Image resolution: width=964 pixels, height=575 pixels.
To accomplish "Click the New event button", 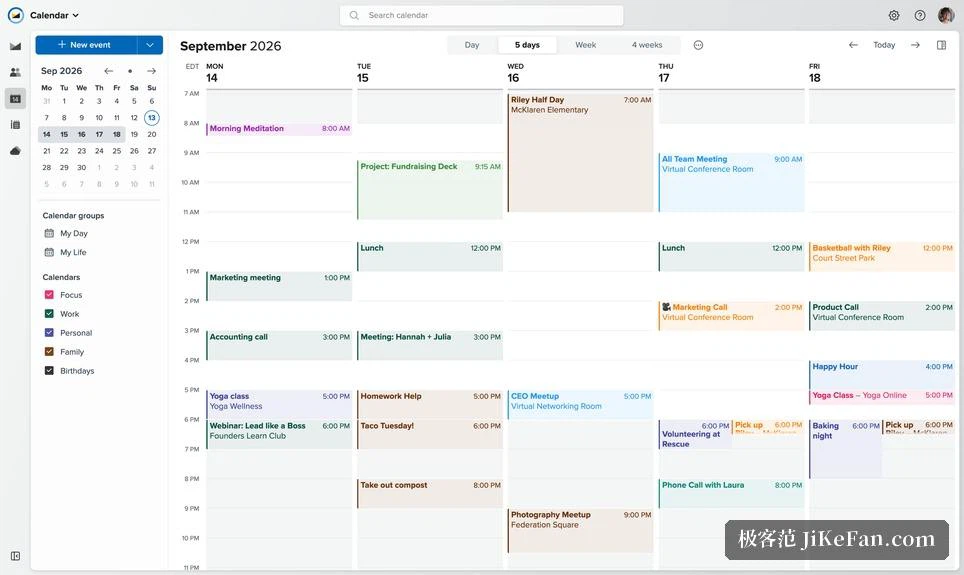I will pos(86,45).
